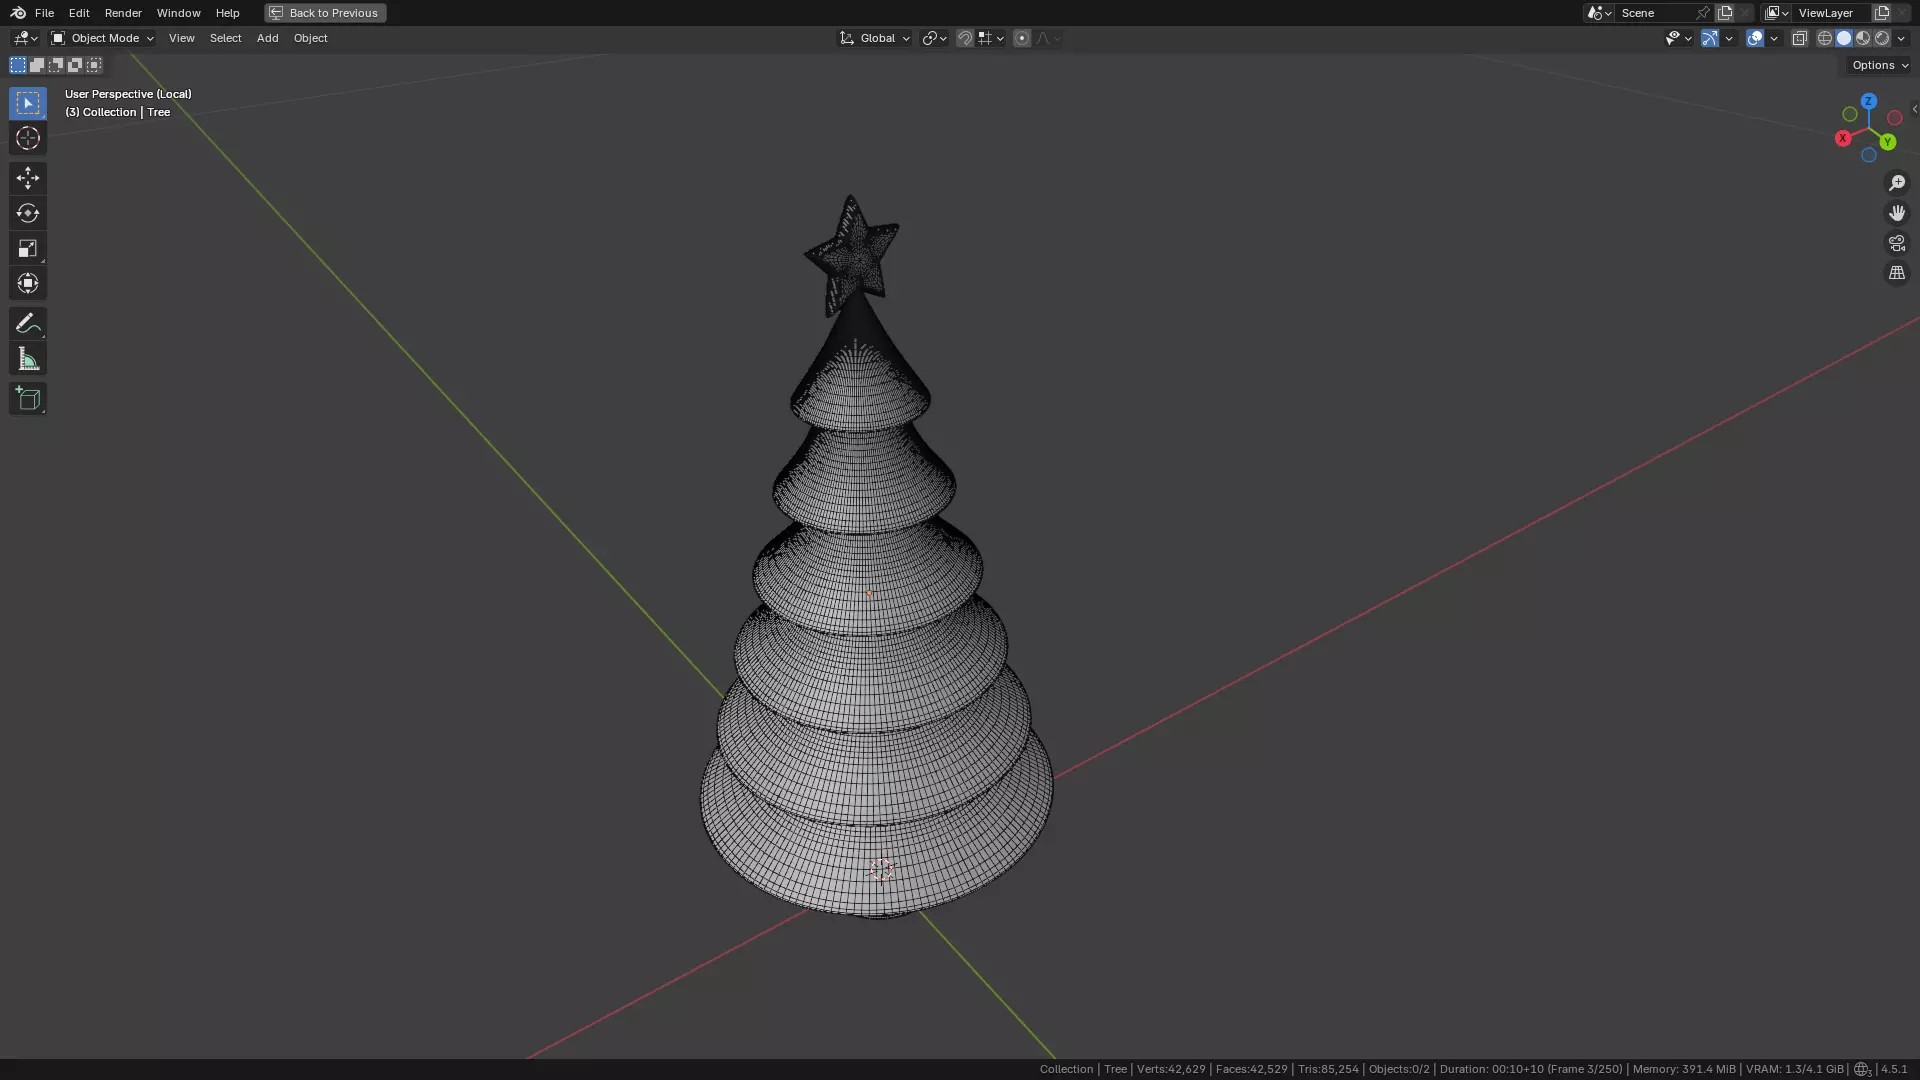Switch to rendered shading

pos(1882,38)
